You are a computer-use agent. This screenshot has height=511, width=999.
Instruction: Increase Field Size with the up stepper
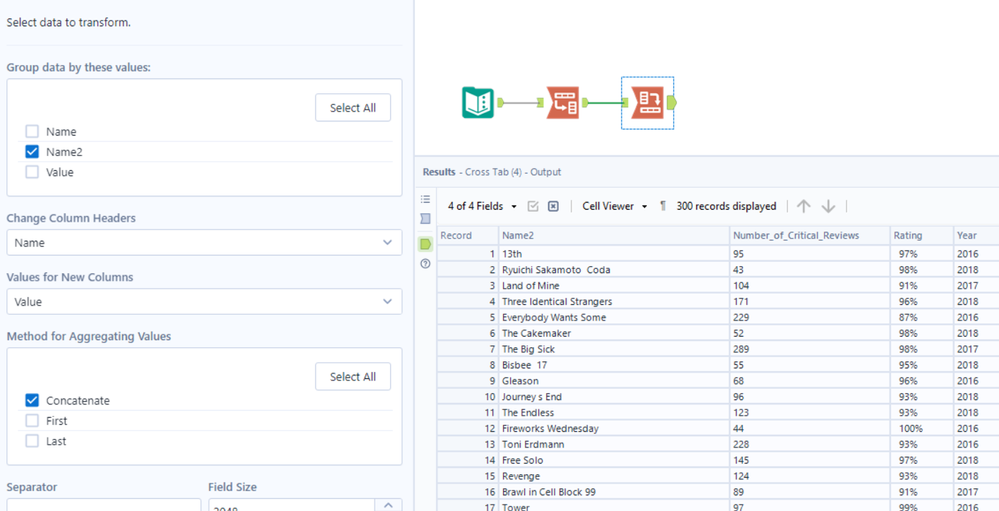pos(387,505)
